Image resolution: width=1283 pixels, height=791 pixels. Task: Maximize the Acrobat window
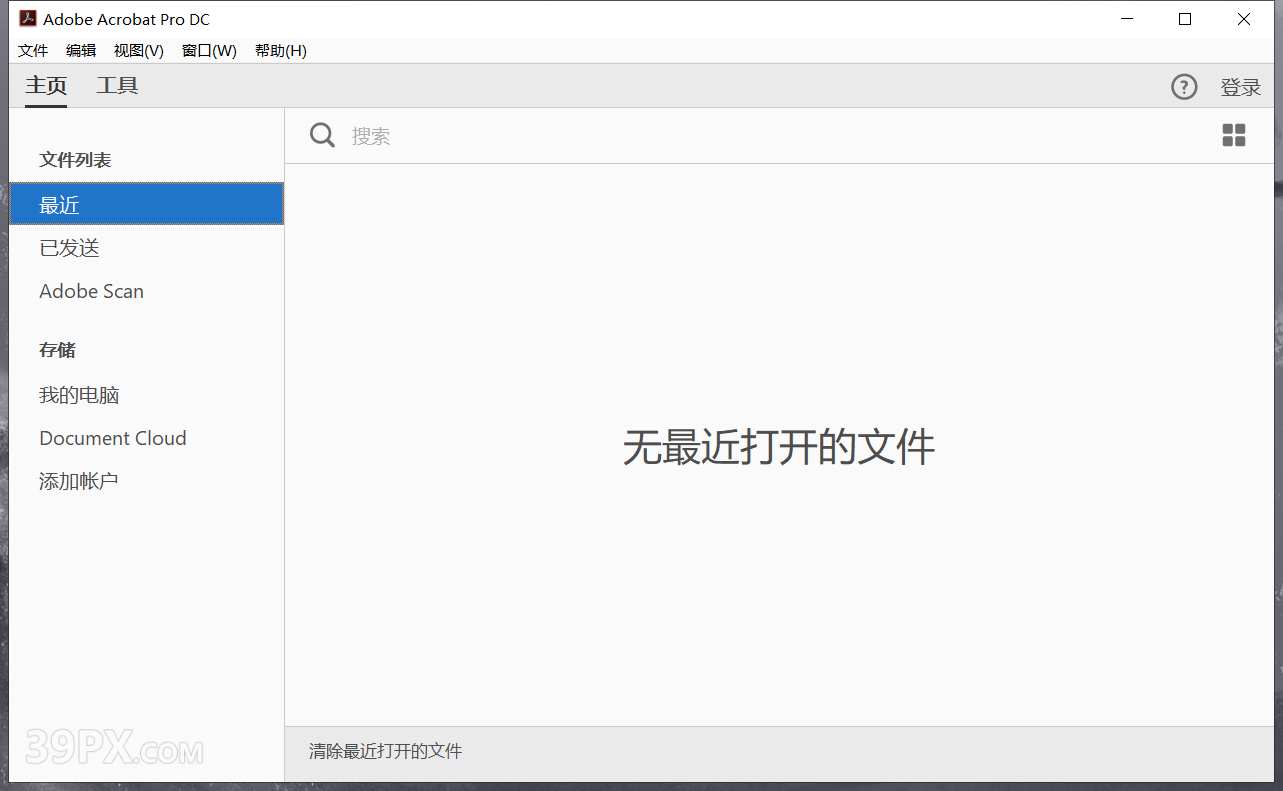click(x=1185, y=19)
